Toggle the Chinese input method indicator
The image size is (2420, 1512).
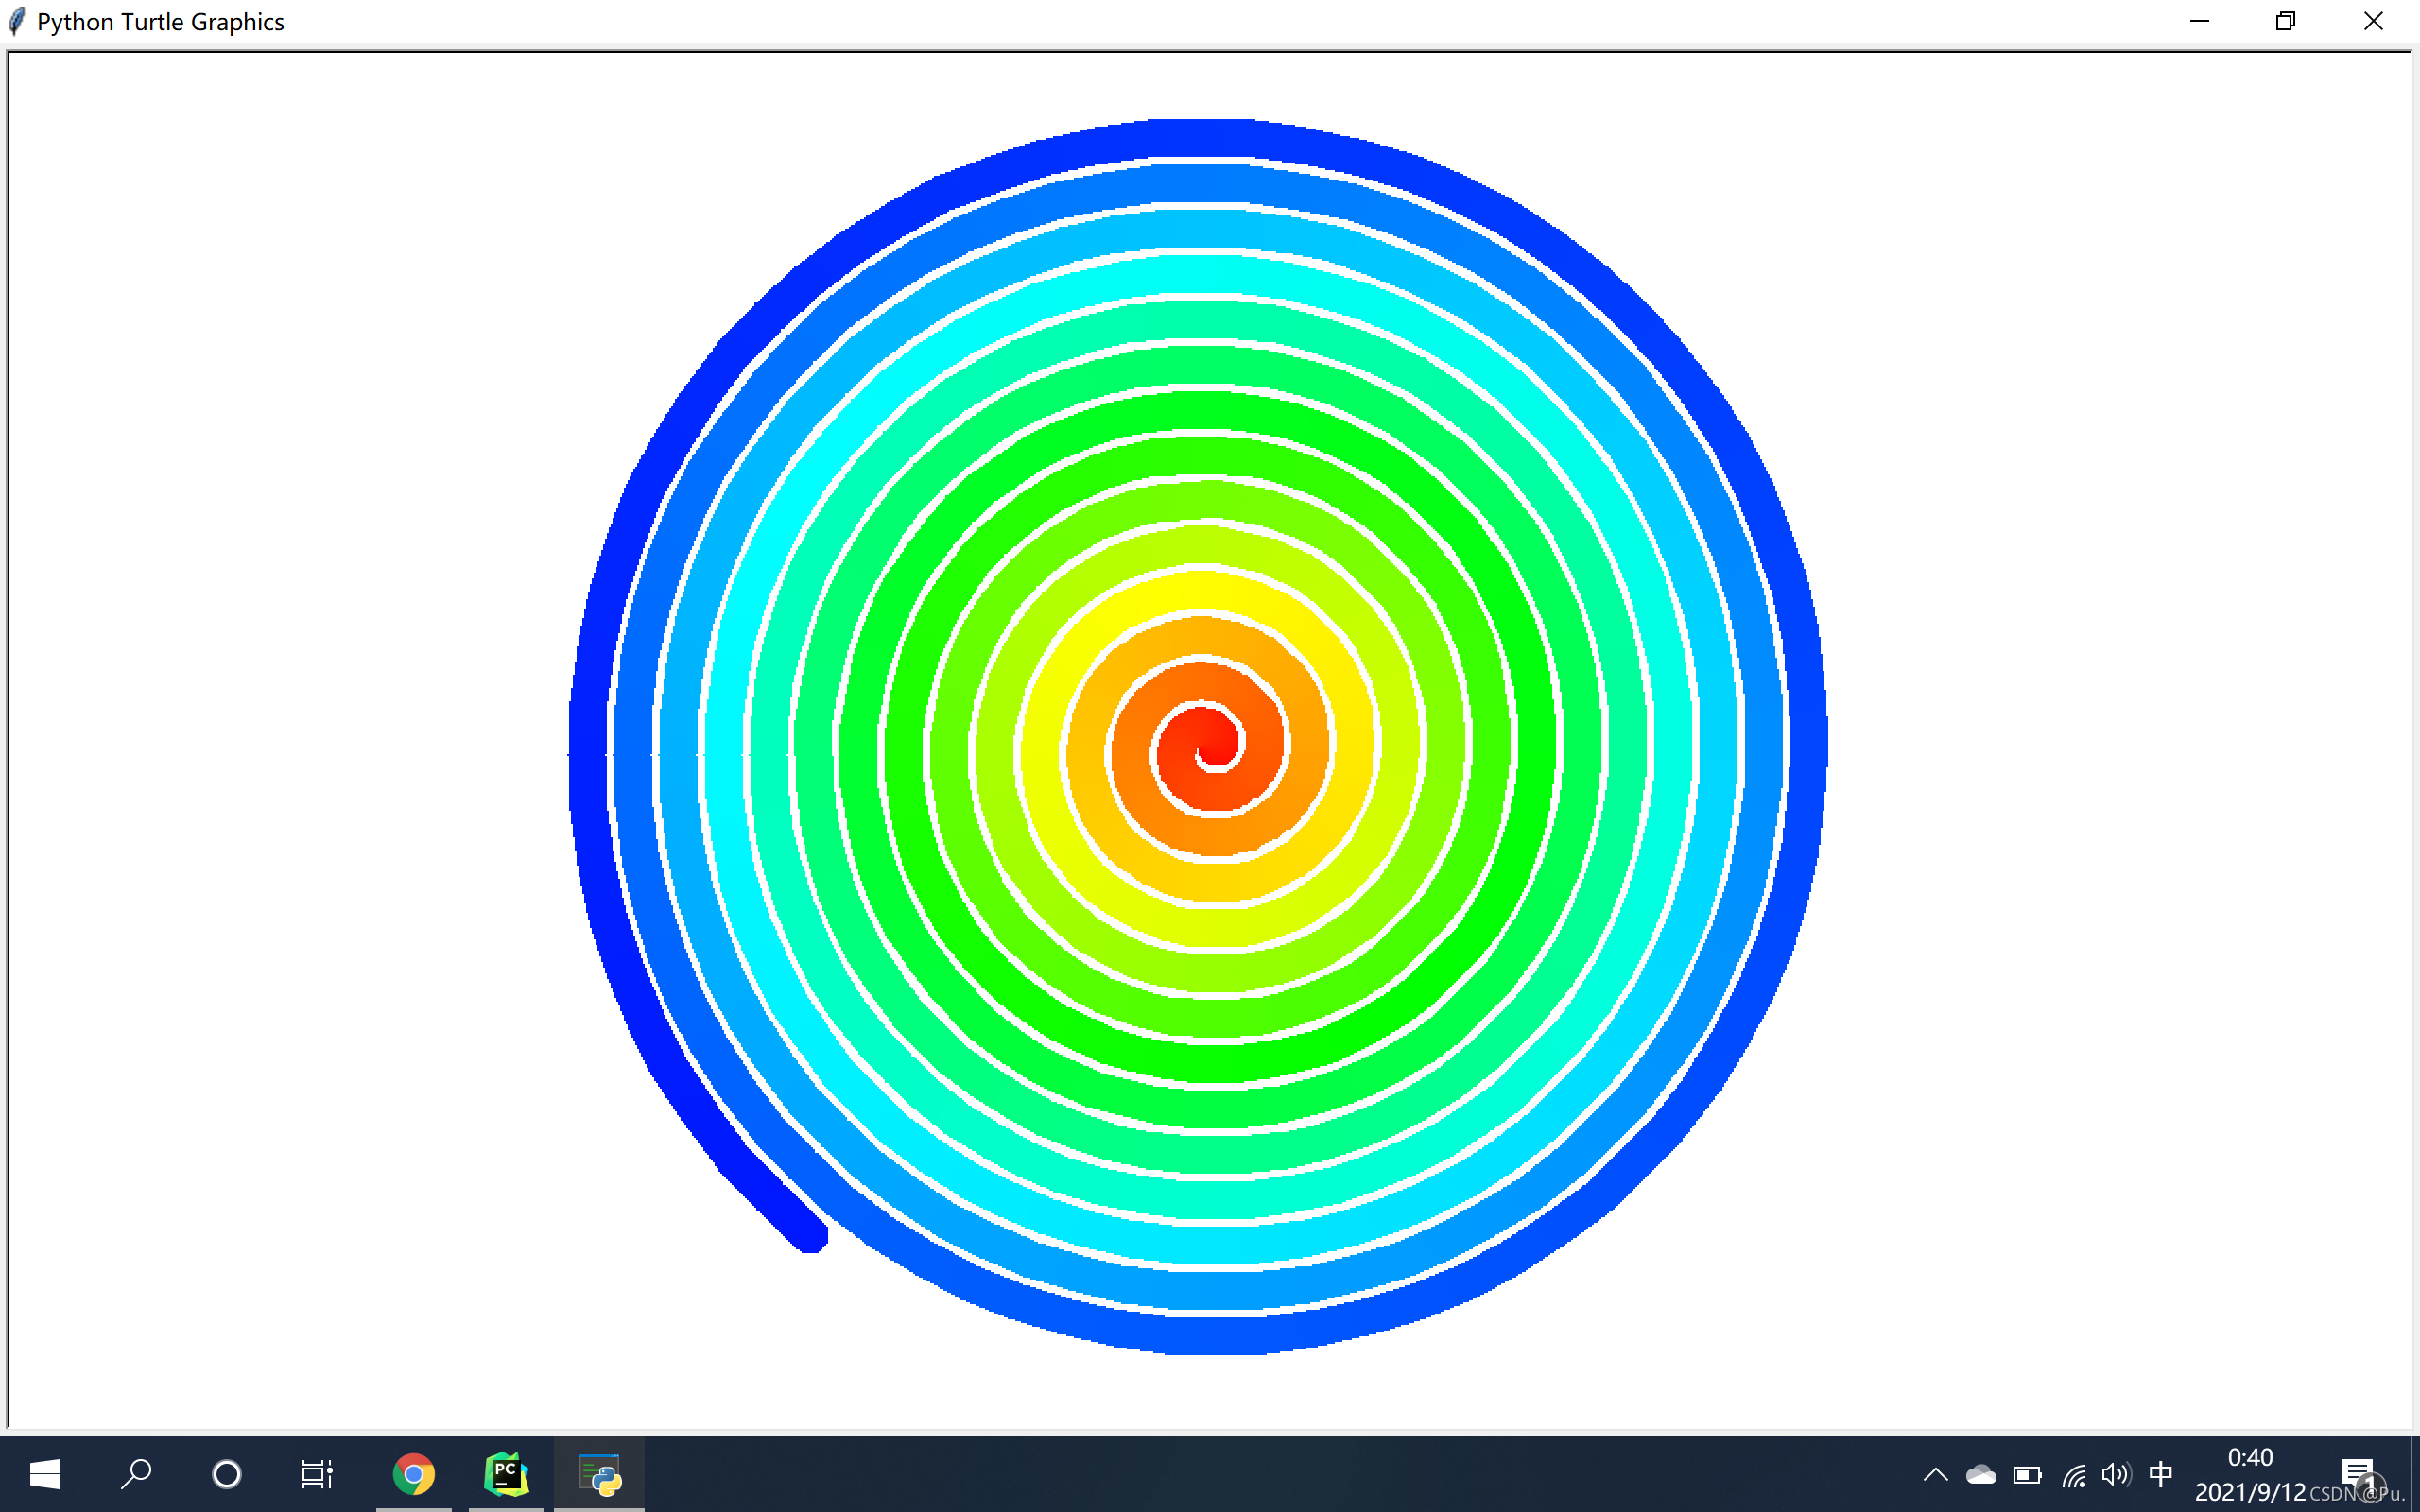pyautogui.click(x=2160, y=1475)
